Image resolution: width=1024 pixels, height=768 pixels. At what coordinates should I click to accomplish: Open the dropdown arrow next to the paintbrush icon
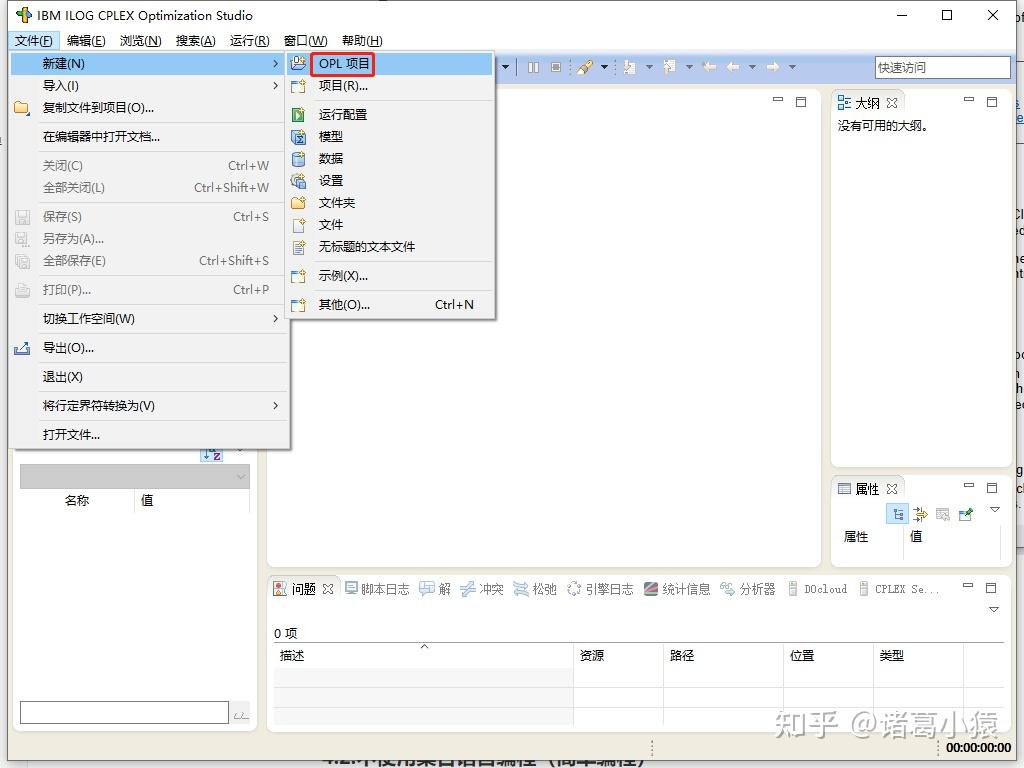tap(605, 67)
